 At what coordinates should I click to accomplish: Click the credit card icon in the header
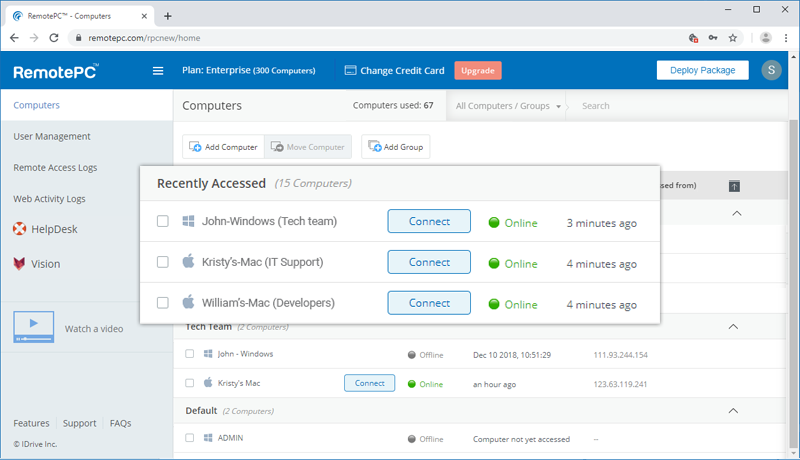(351, 70)
